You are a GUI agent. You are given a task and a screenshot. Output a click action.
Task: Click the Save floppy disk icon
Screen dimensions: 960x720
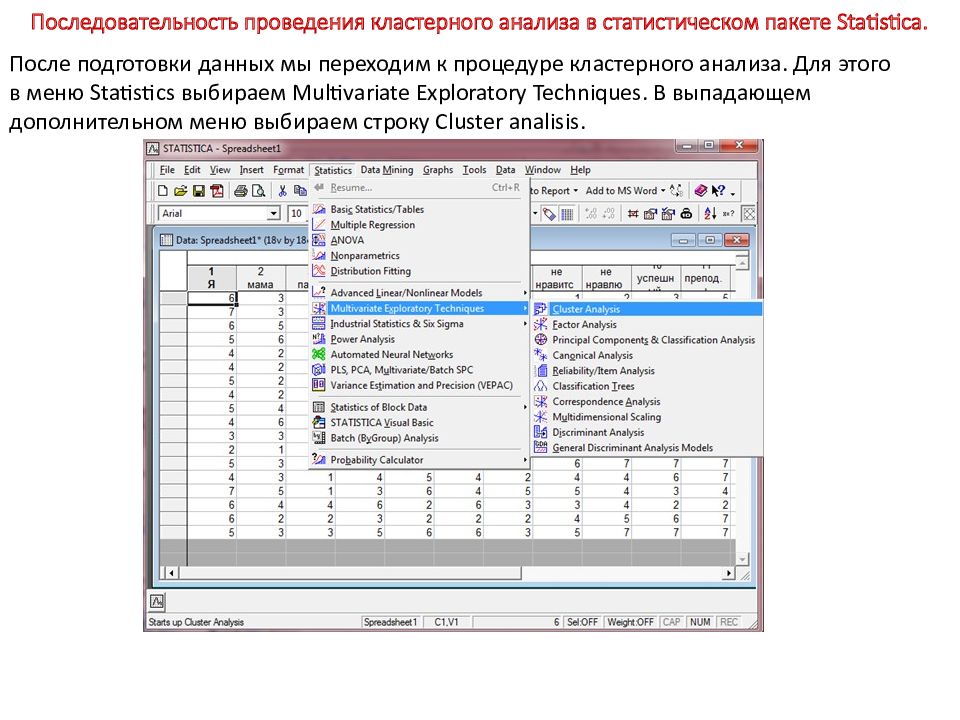(x=198, y=191)
